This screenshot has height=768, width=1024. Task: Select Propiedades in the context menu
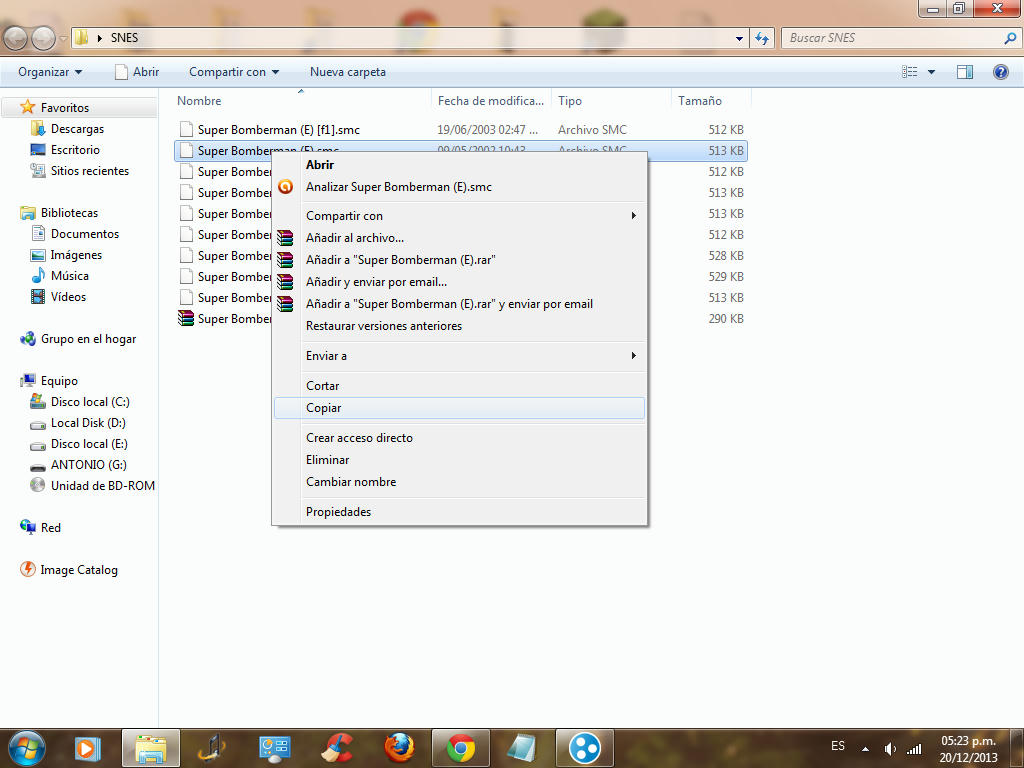click(x=338, y=512)
